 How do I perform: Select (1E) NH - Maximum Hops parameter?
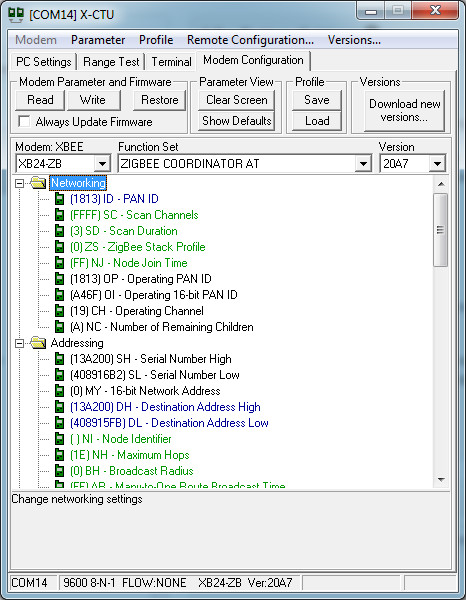(x=130, y=455)
